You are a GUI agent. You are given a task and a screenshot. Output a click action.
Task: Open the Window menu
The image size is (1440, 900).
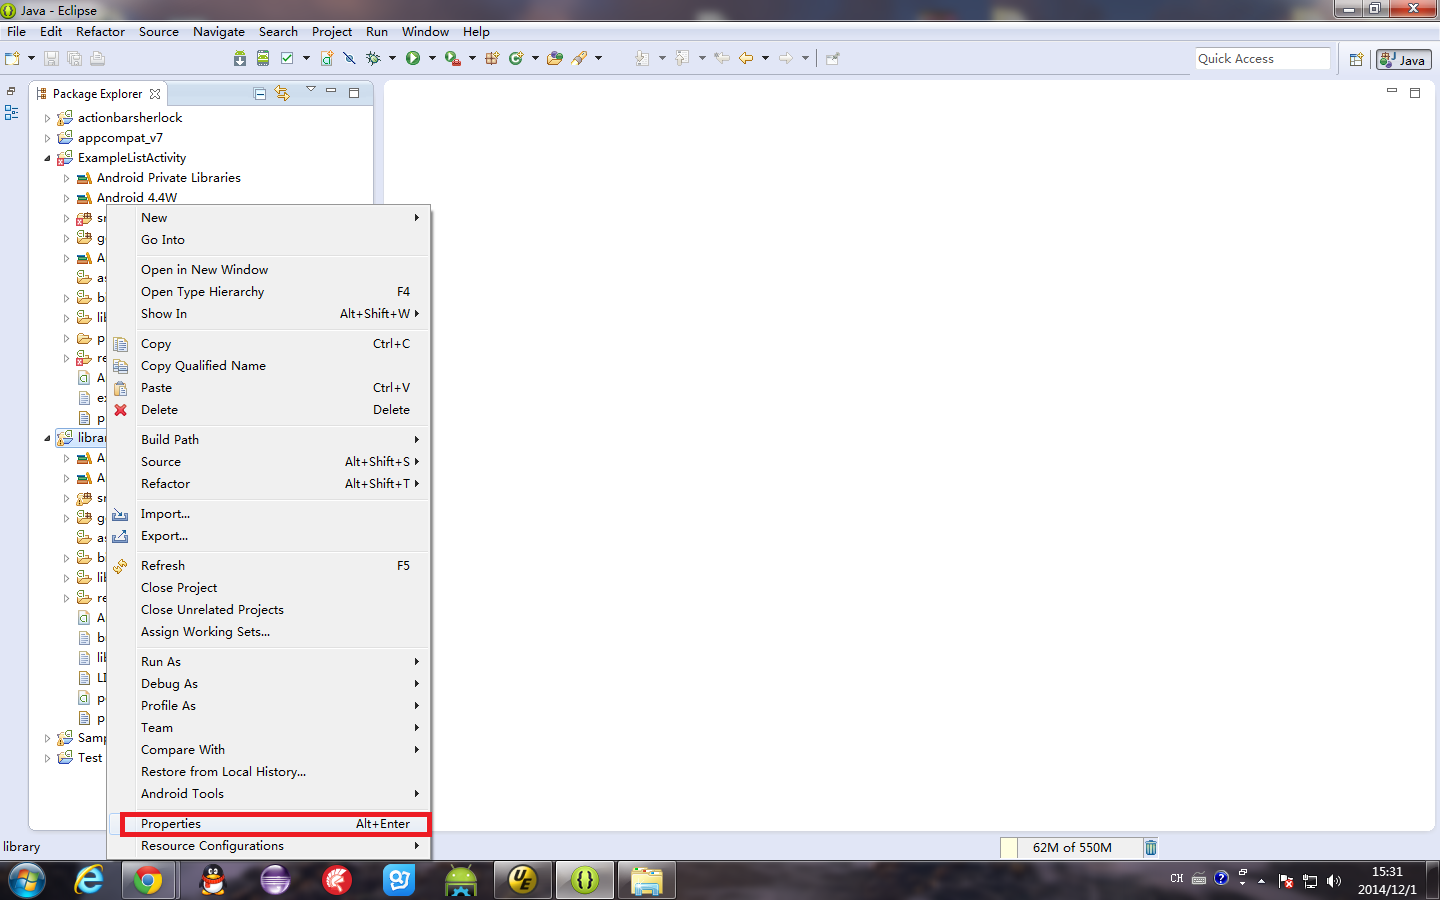[x=426, y=32]
